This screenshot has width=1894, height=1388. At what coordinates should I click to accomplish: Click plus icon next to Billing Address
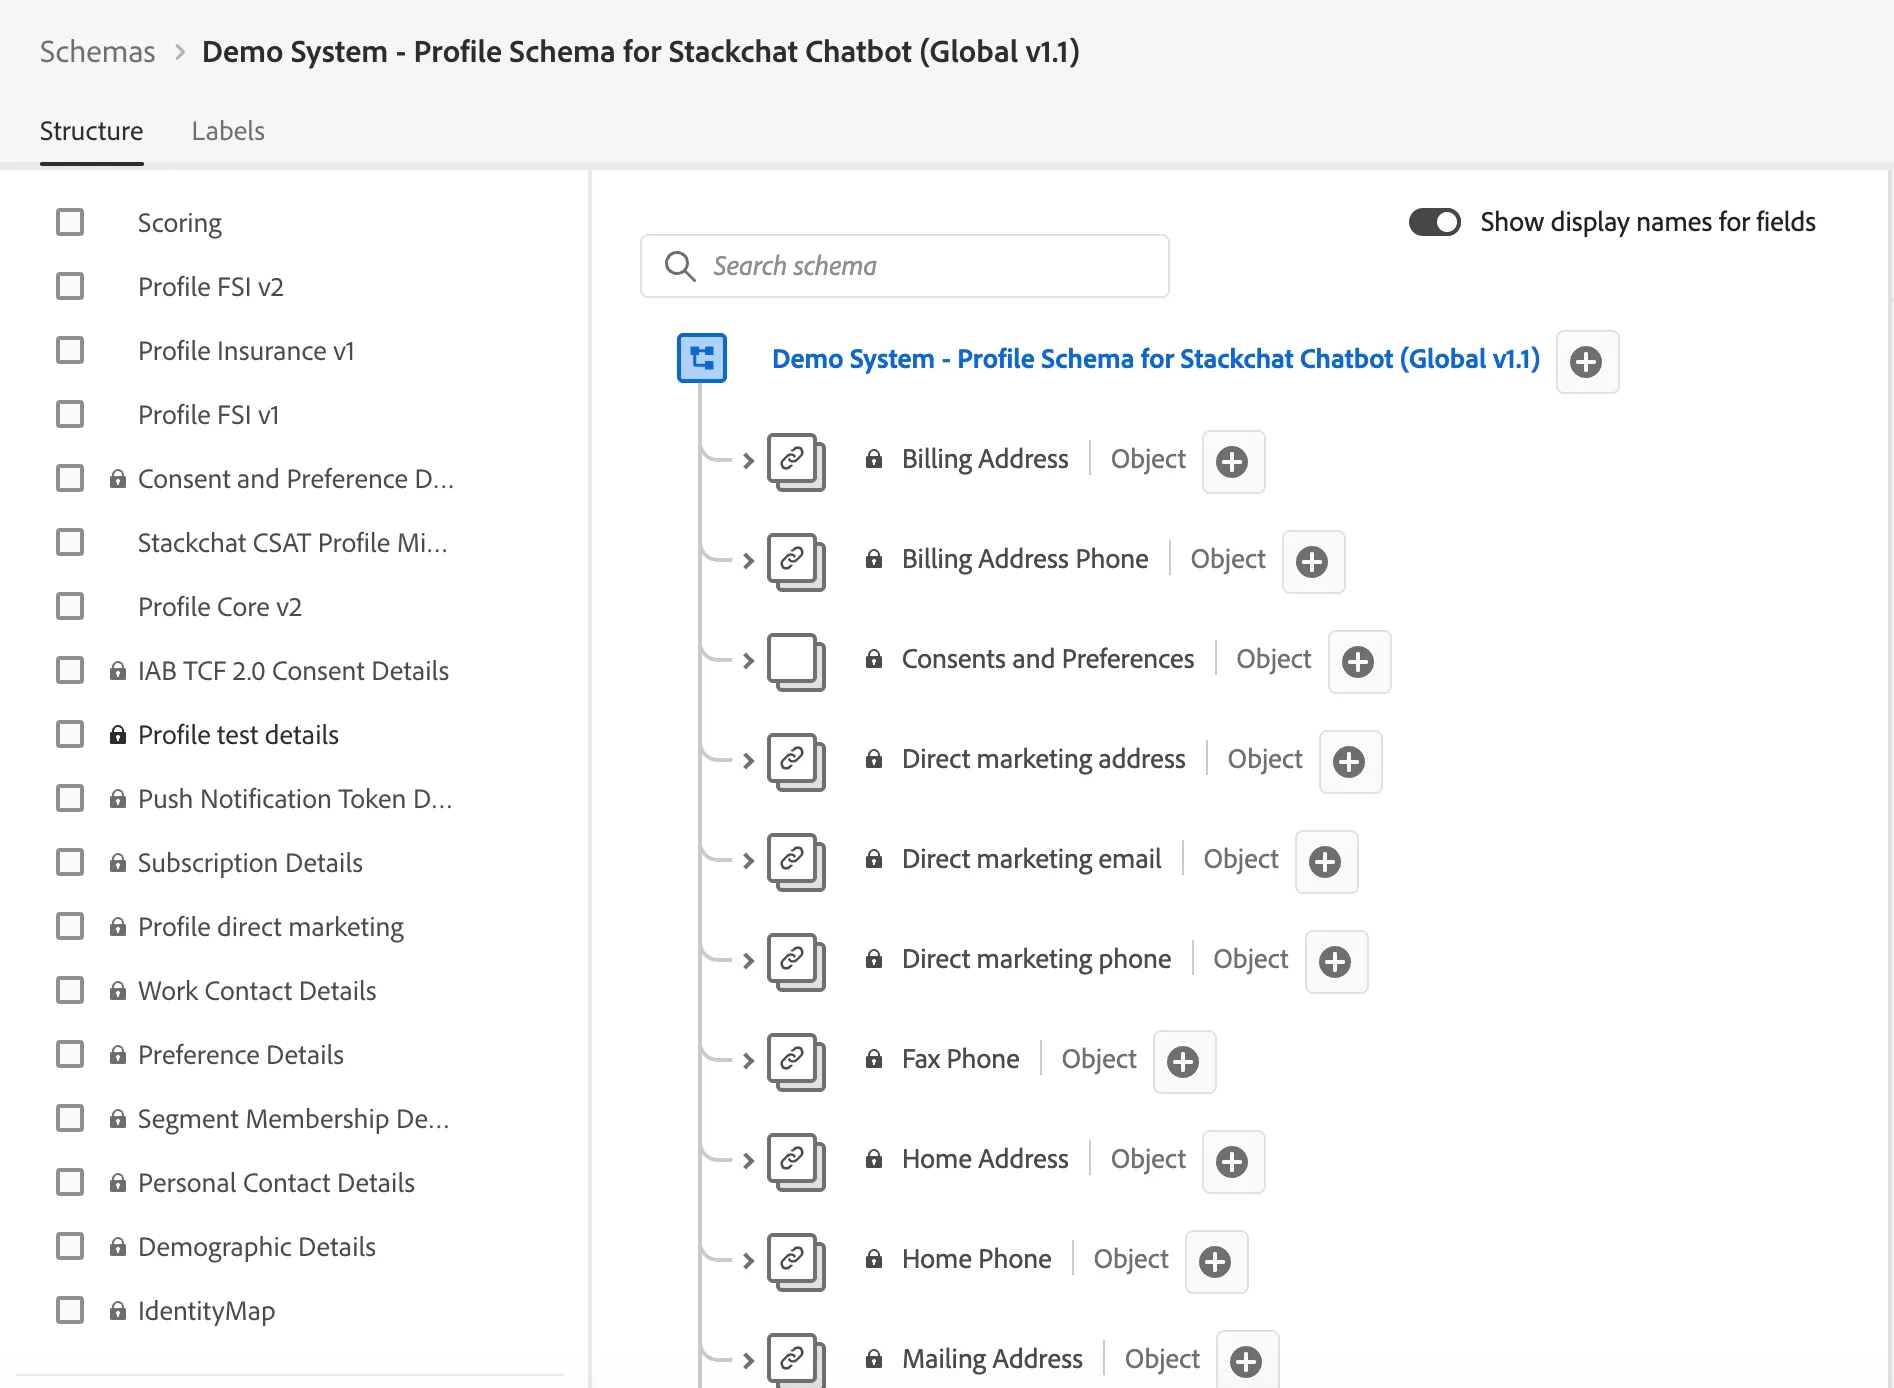coord(1233,462)
